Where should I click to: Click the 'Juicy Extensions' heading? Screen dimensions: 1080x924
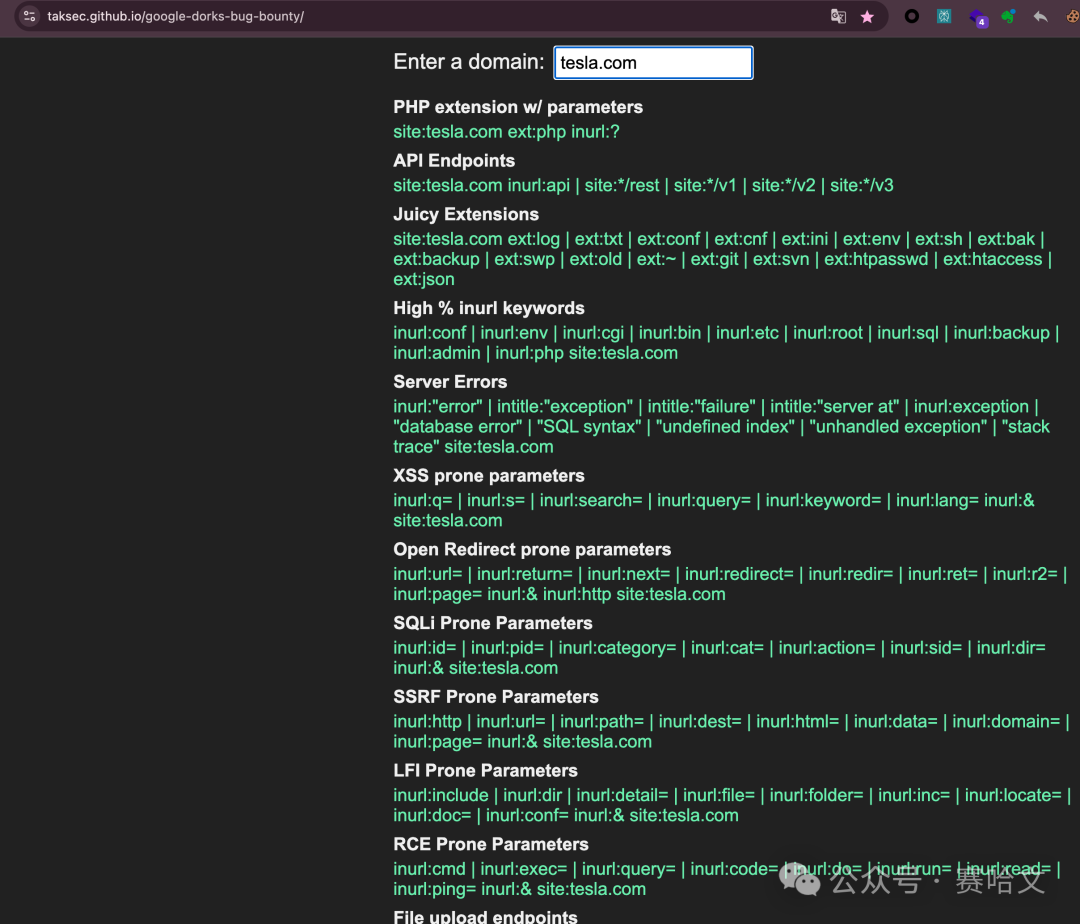pos(466,214)
